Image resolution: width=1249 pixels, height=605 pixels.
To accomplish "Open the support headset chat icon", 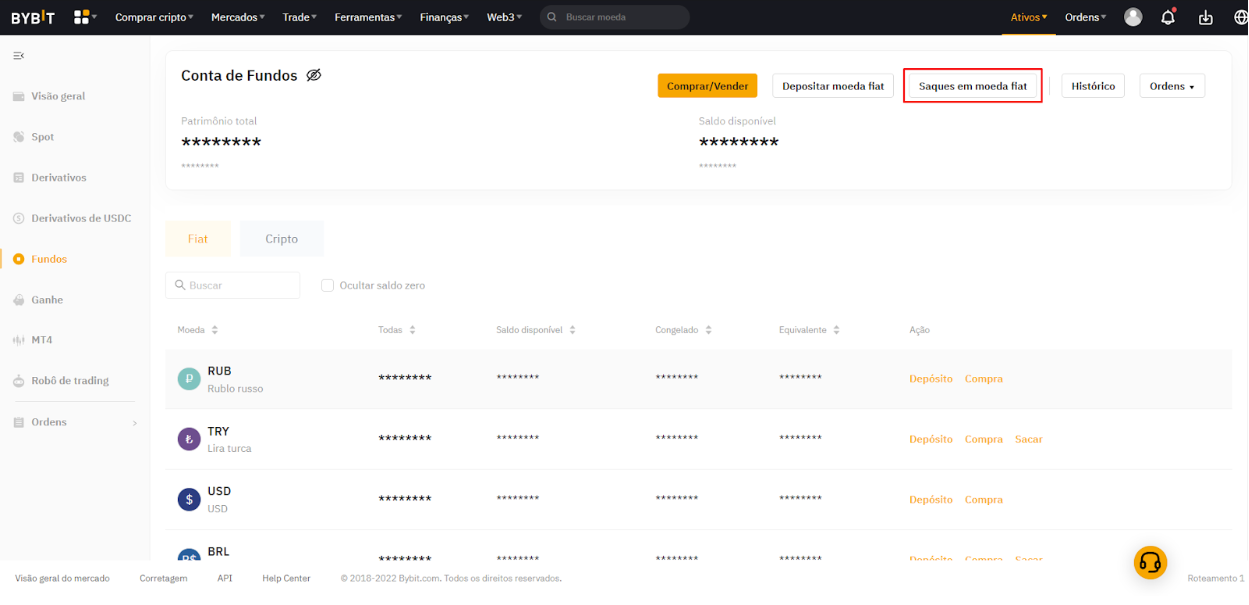I will click(x=1150, y=563).
